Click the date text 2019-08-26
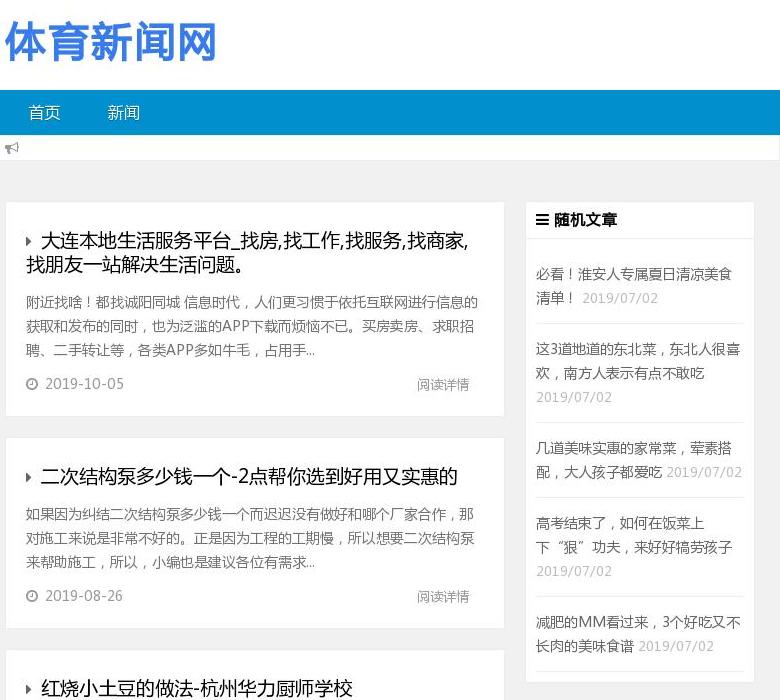The height and width of the screenshot is (700, 780). (84, 596)
